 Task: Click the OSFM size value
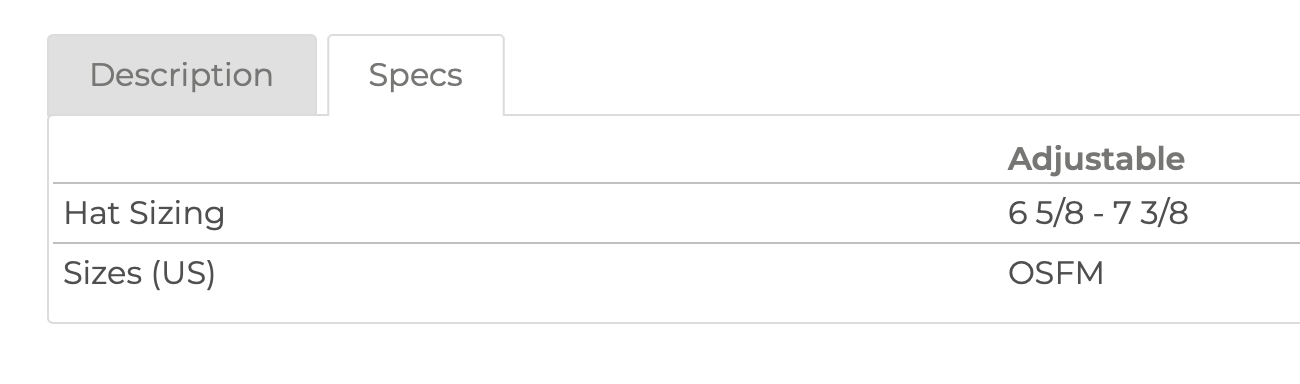click(x=1056, y=273)
